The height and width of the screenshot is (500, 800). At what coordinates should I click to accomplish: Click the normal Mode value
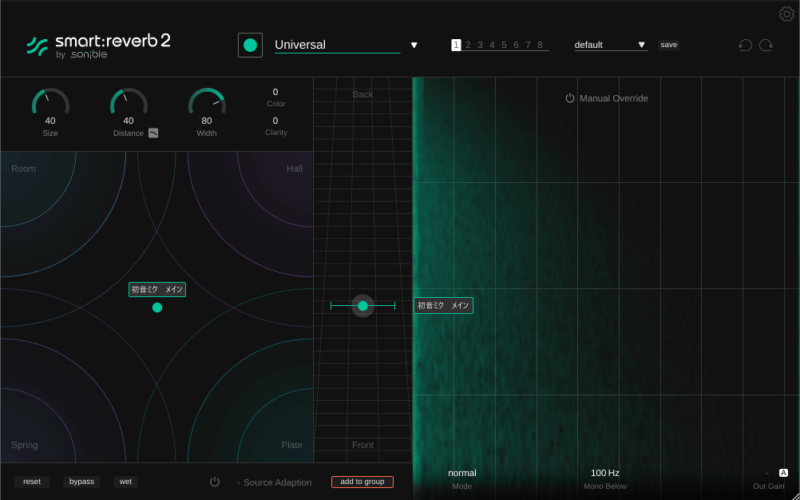click(462, 473)
